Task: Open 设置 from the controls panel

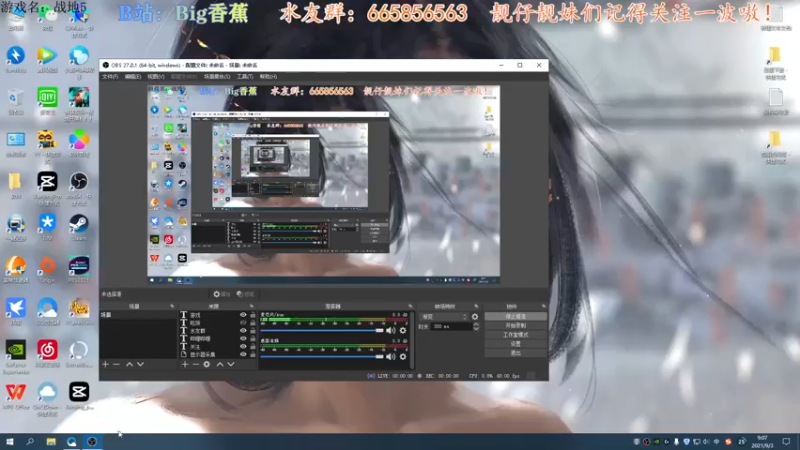Action: 515,344
